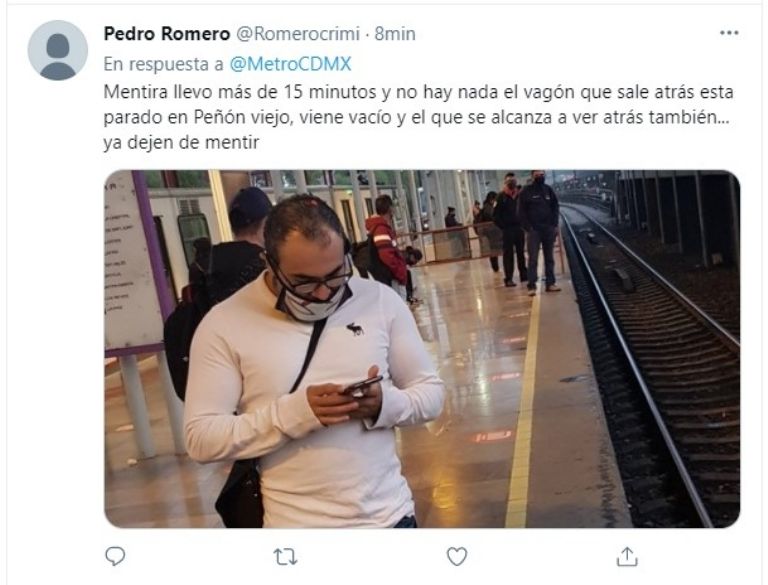
Task: Click the tweet text starting with Mentira
Action: [418, 117]
